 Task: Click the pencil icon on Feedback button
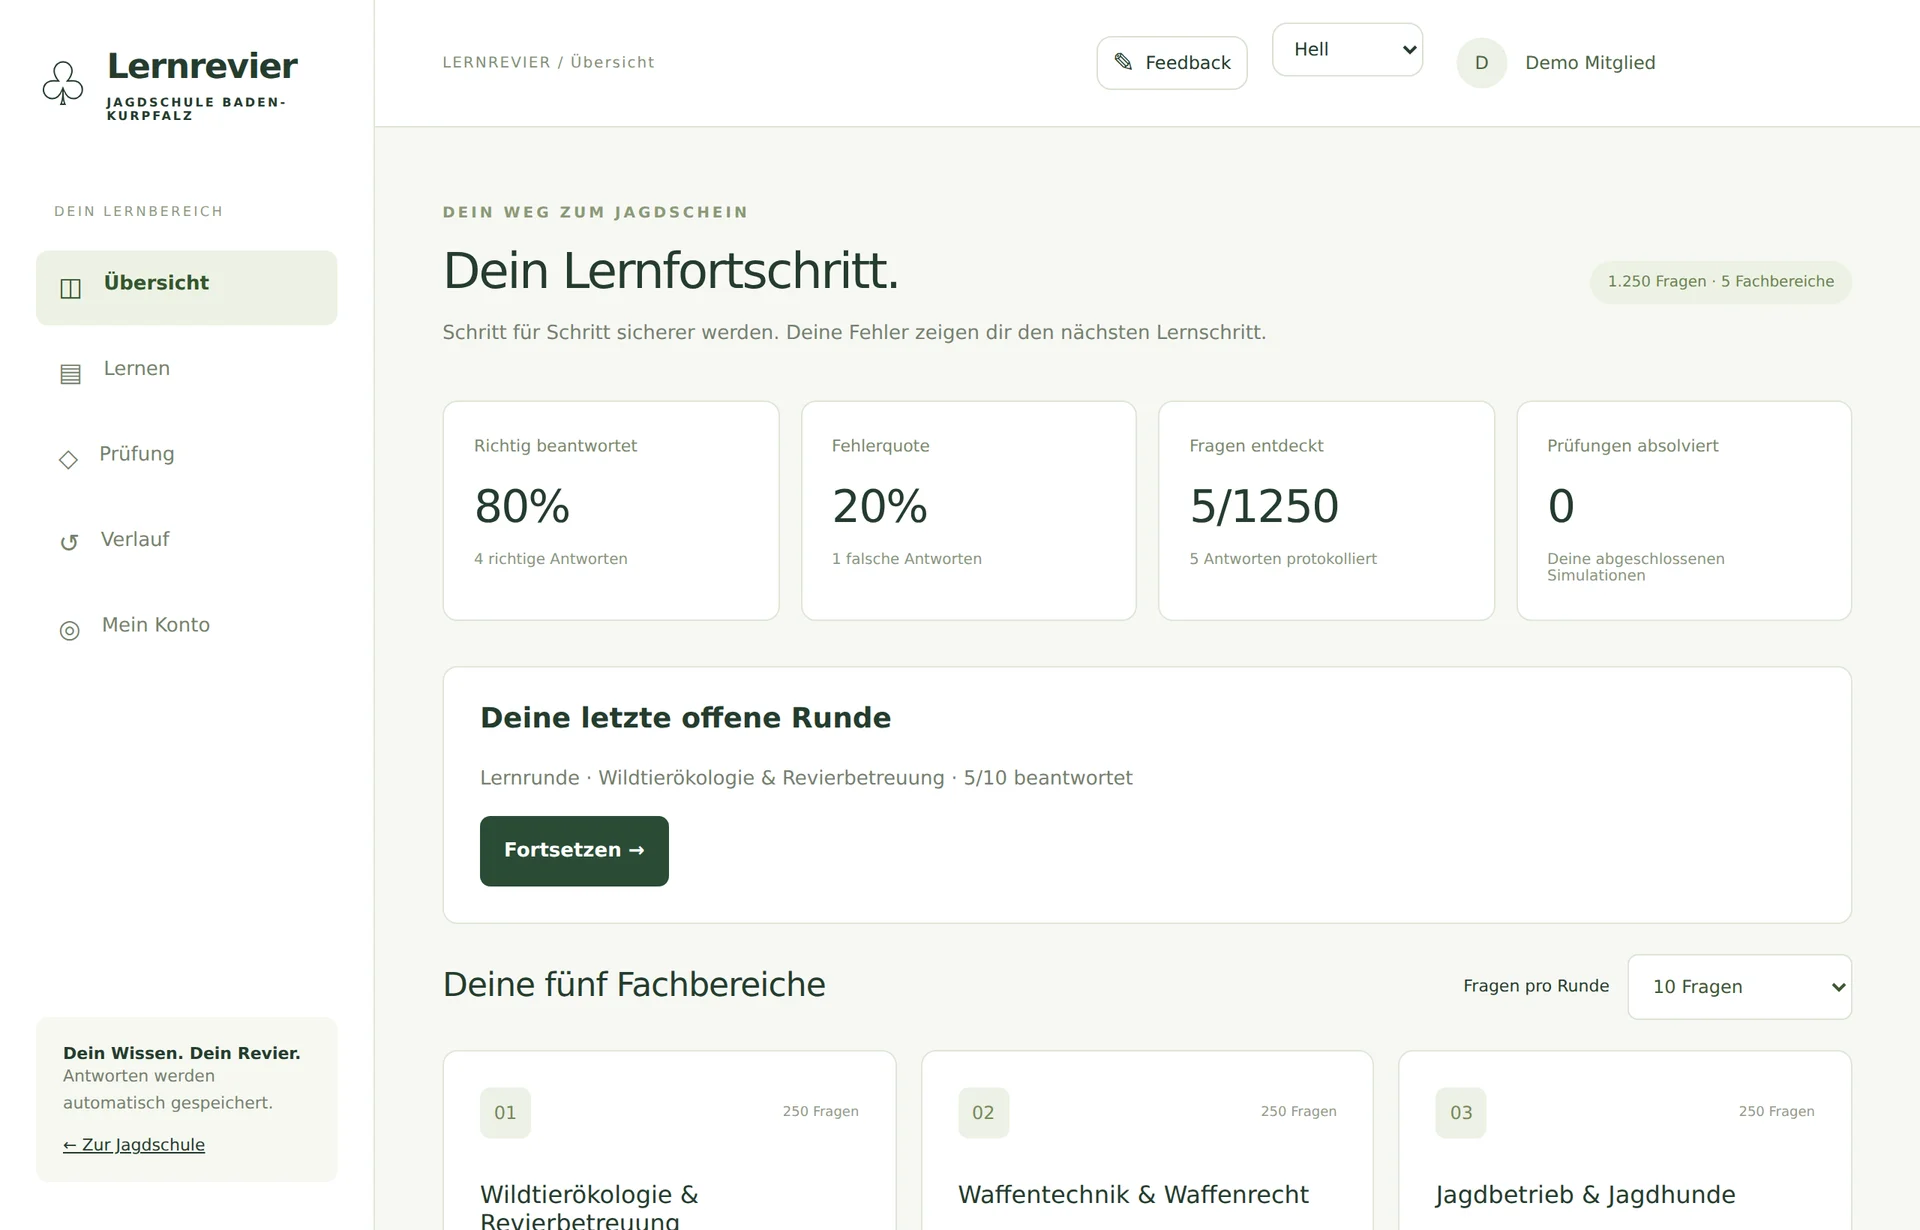pos(1123,62)
